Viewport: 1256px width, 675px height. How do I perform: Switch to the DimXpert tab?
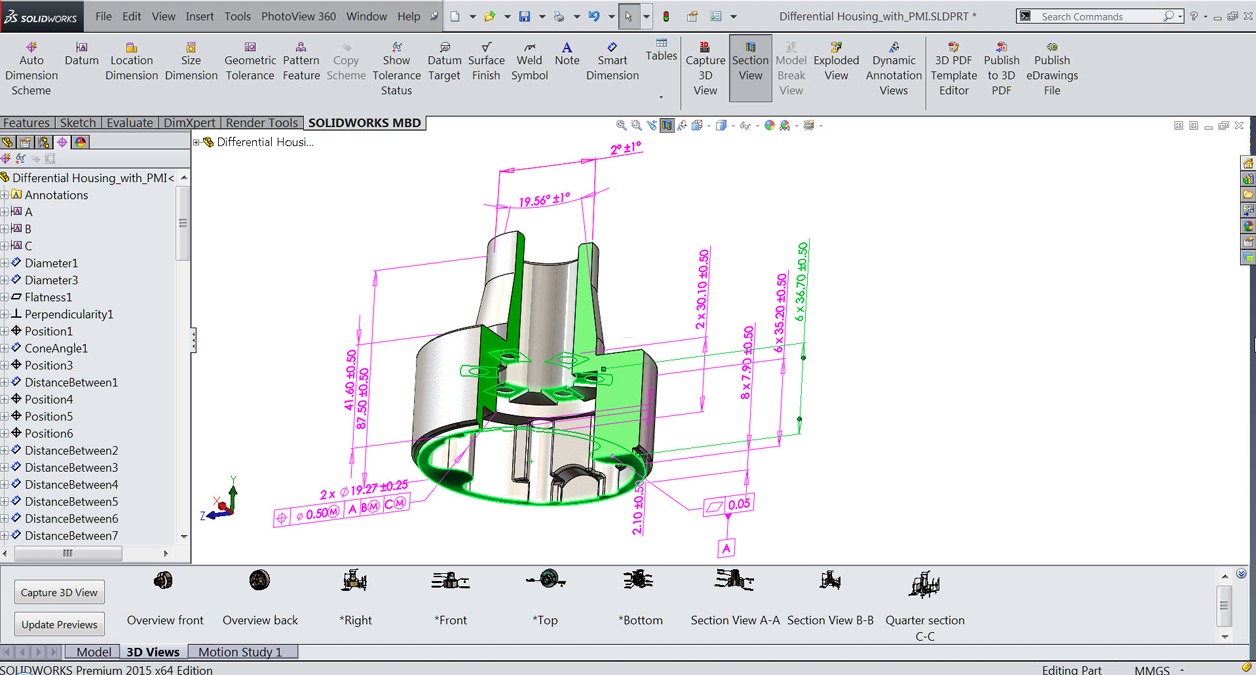tap(190, 123)
